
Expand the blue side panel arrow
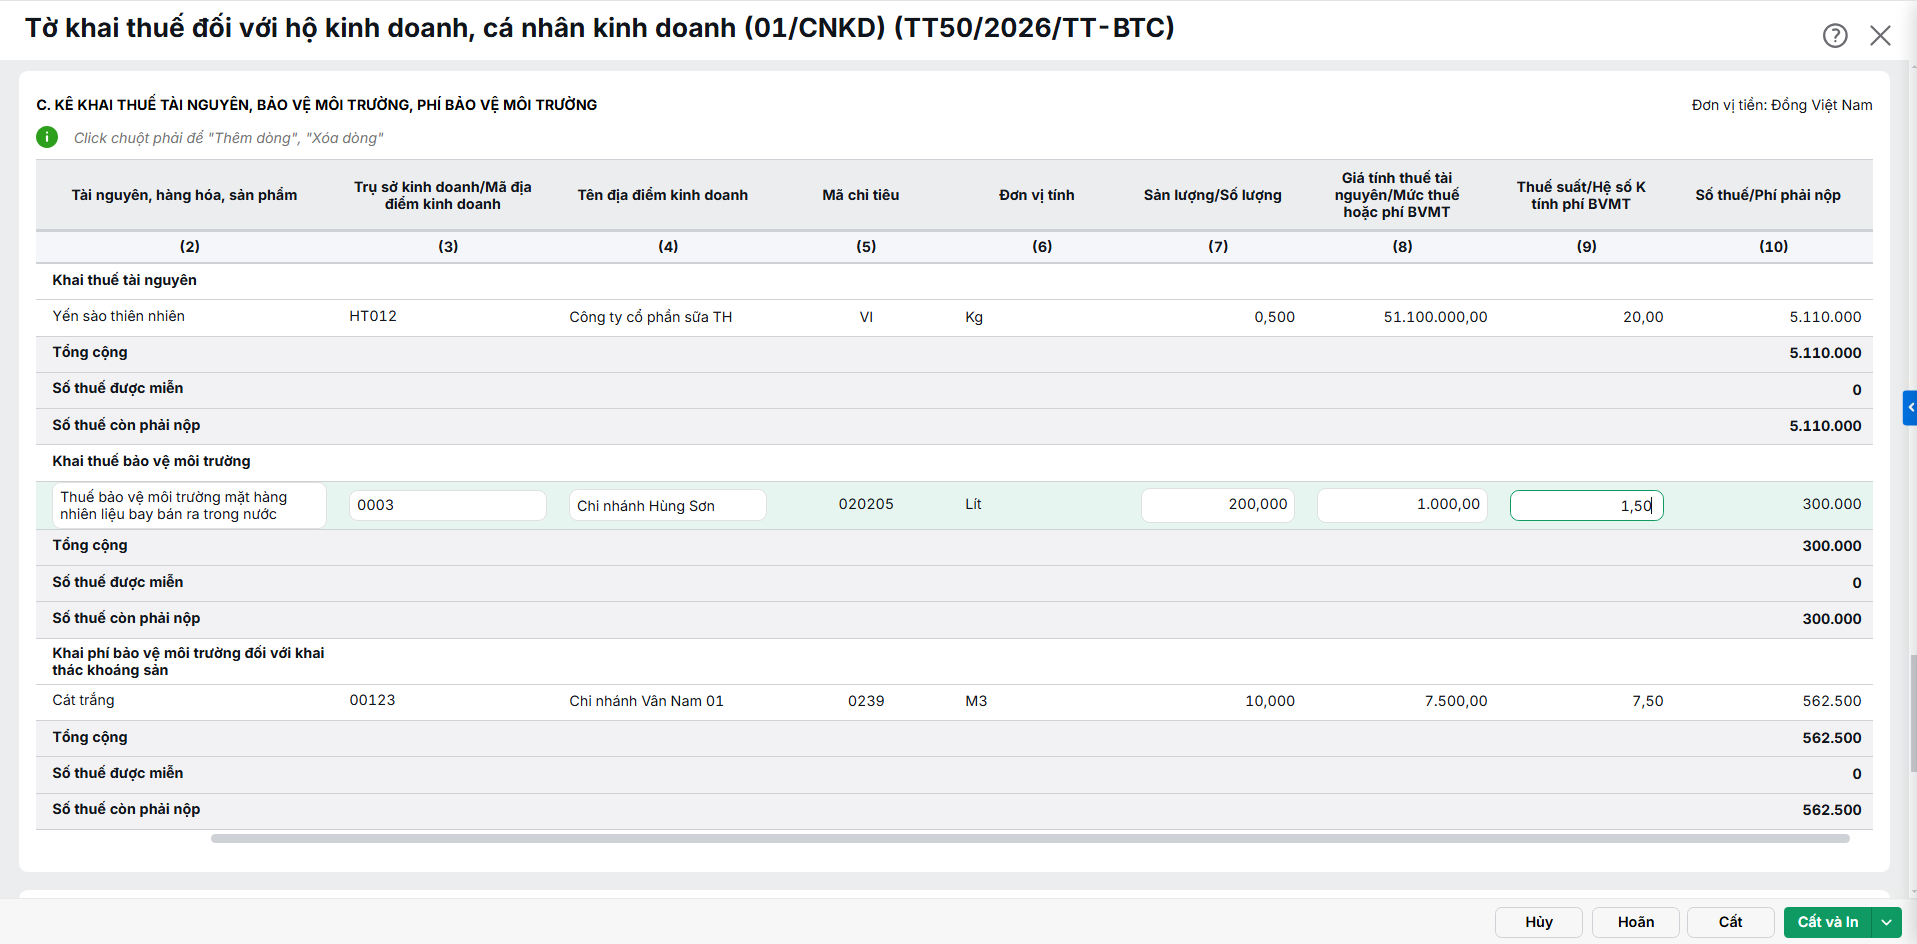pos(1910,408)
